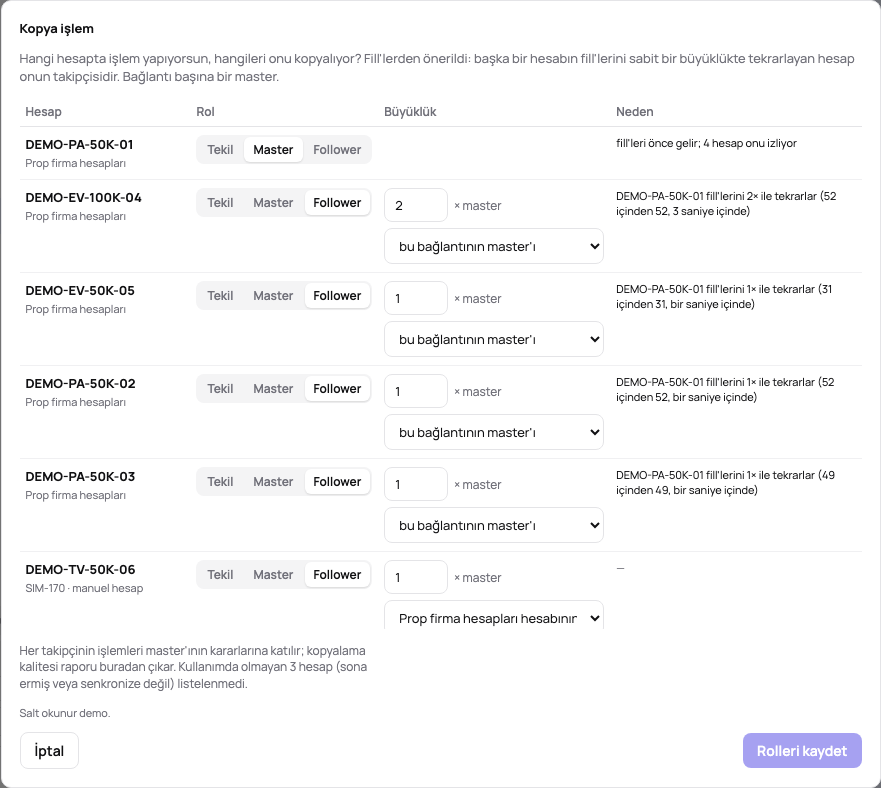This screenshot has height=788, width=881.
Task: Select Follower role for DEMO-TV-50K-06
Action: click(x=337, y=574)
